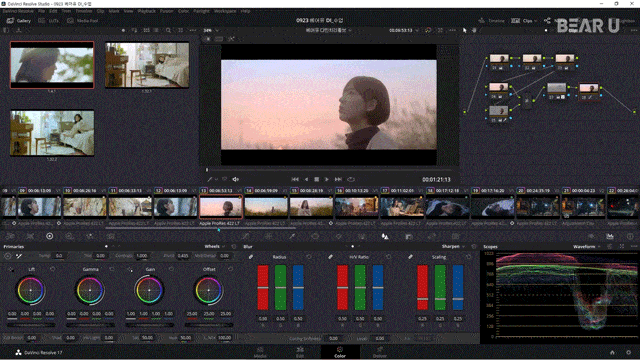640x360 pixels.
Task: Switch to the Media page tab
Action: click(260, 352)
